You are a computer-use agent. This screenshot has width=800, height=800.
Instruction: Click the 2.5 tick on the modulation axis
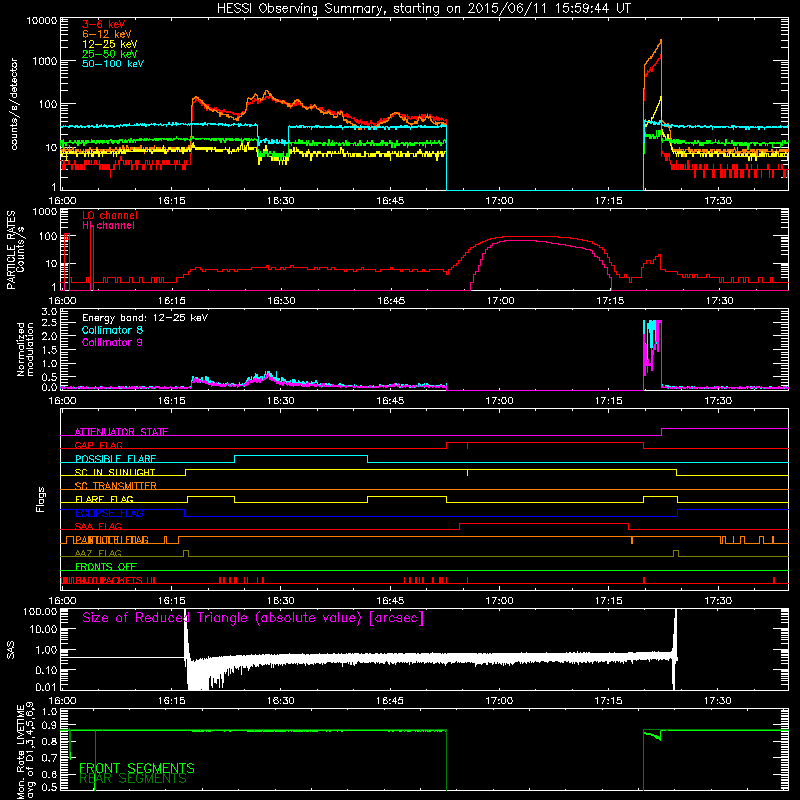coord(49,323)
